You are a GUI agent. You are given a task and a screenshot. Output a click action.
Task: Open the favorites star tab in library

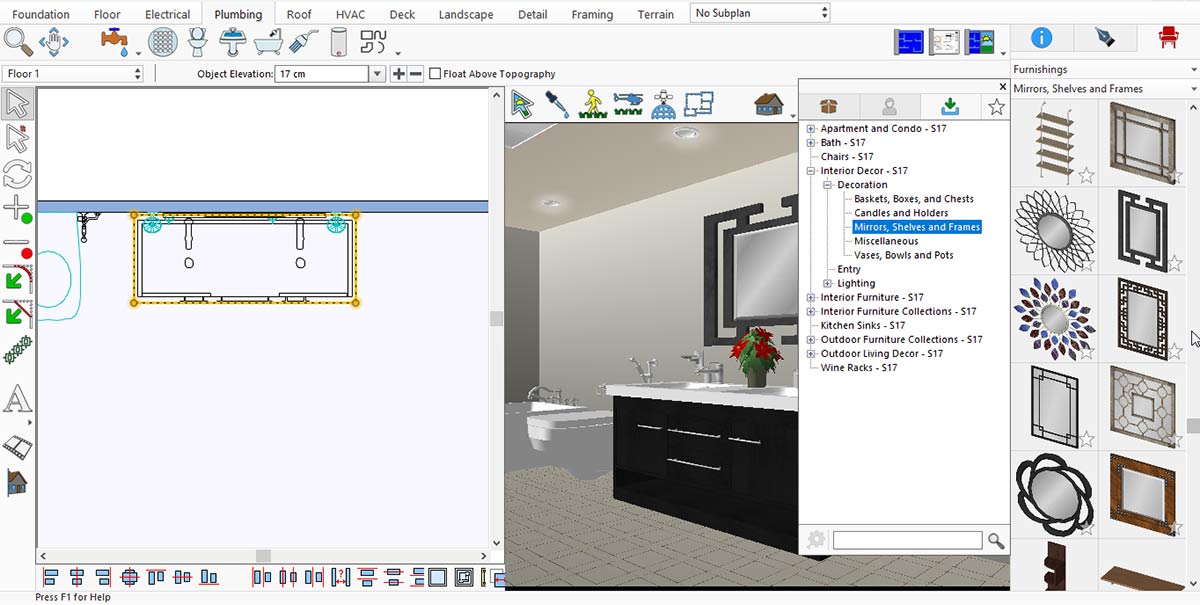(x=996, y=107)
